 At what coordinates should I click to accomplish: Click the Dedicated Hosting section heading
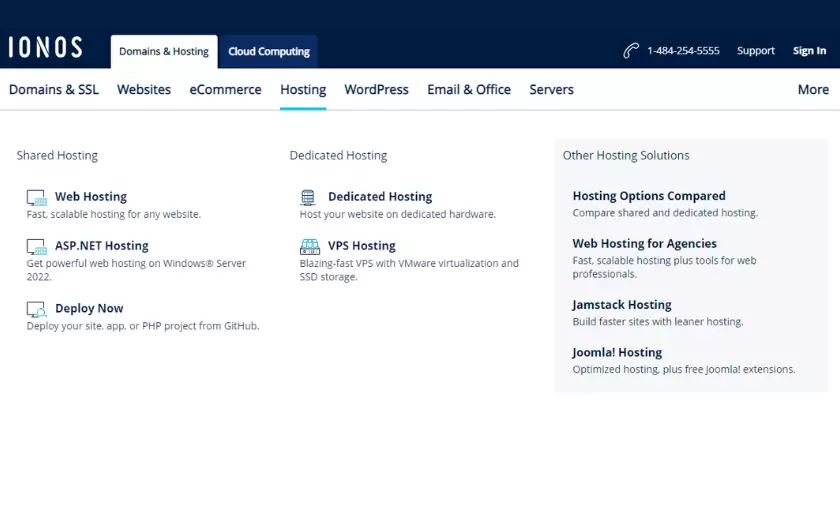click(338, 155)
